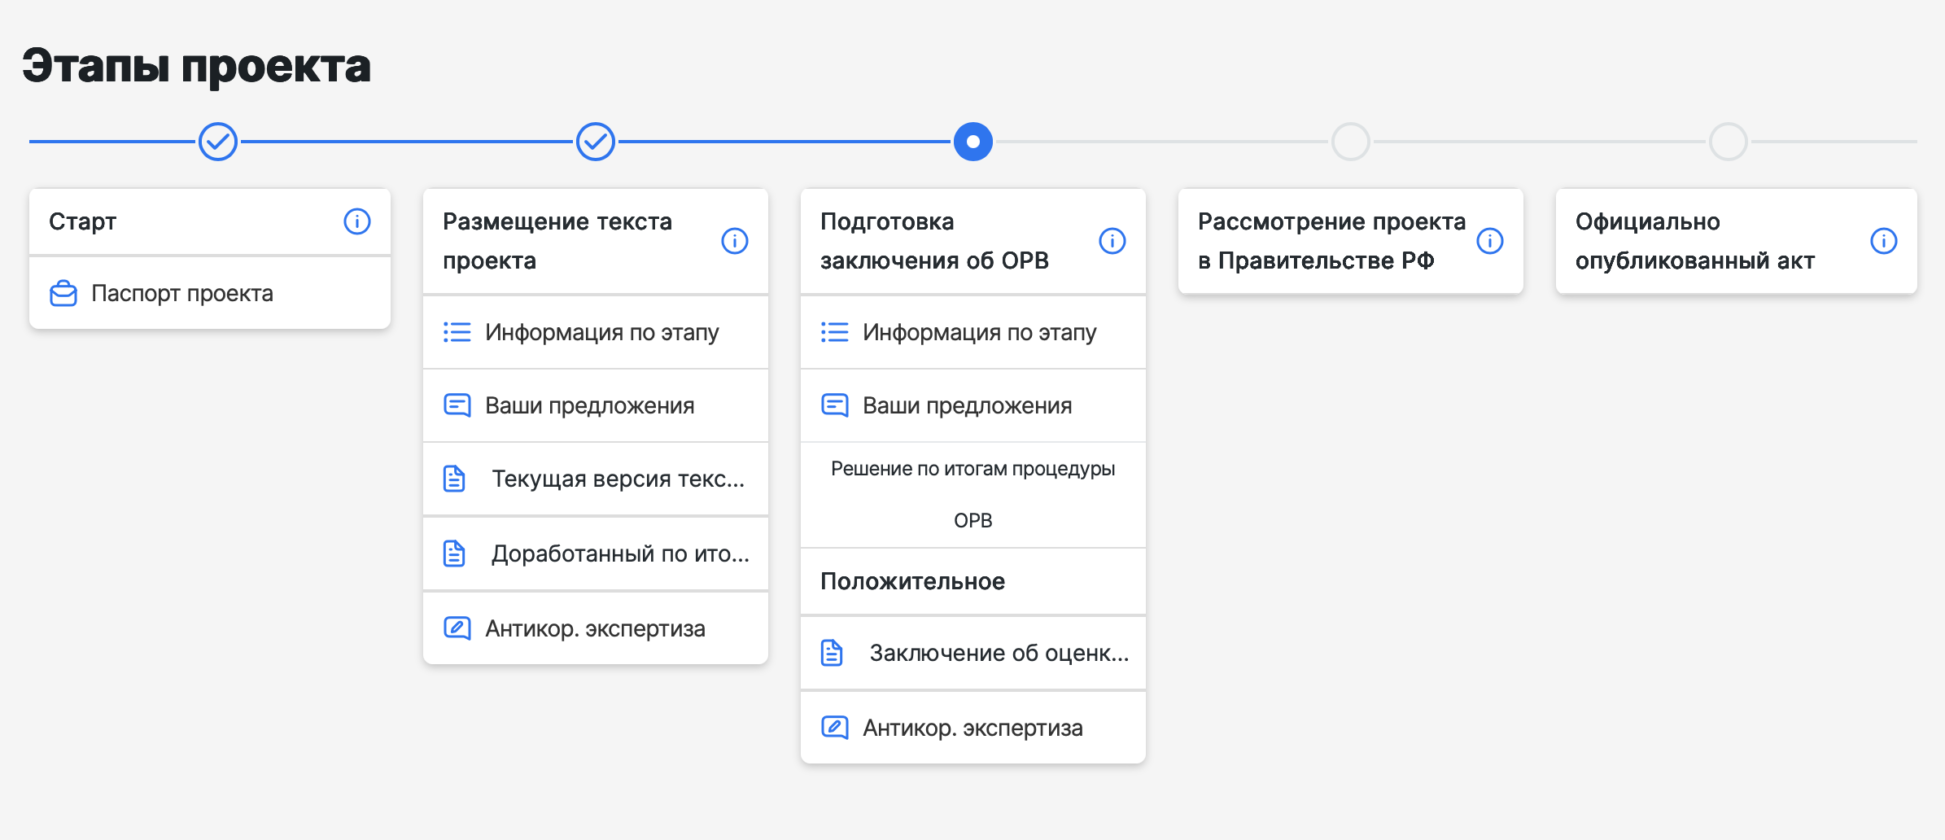Click Официально опубликованный акт title
This screenshot has height=840, width=1945.
1695,241
